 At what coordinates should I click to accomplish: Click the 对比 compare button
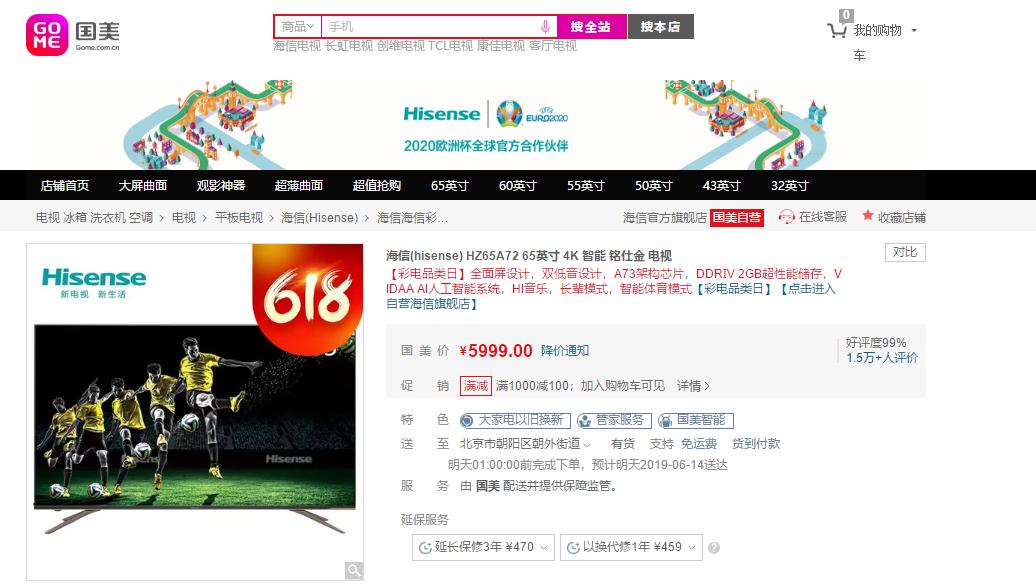click(x=905, y=252)
